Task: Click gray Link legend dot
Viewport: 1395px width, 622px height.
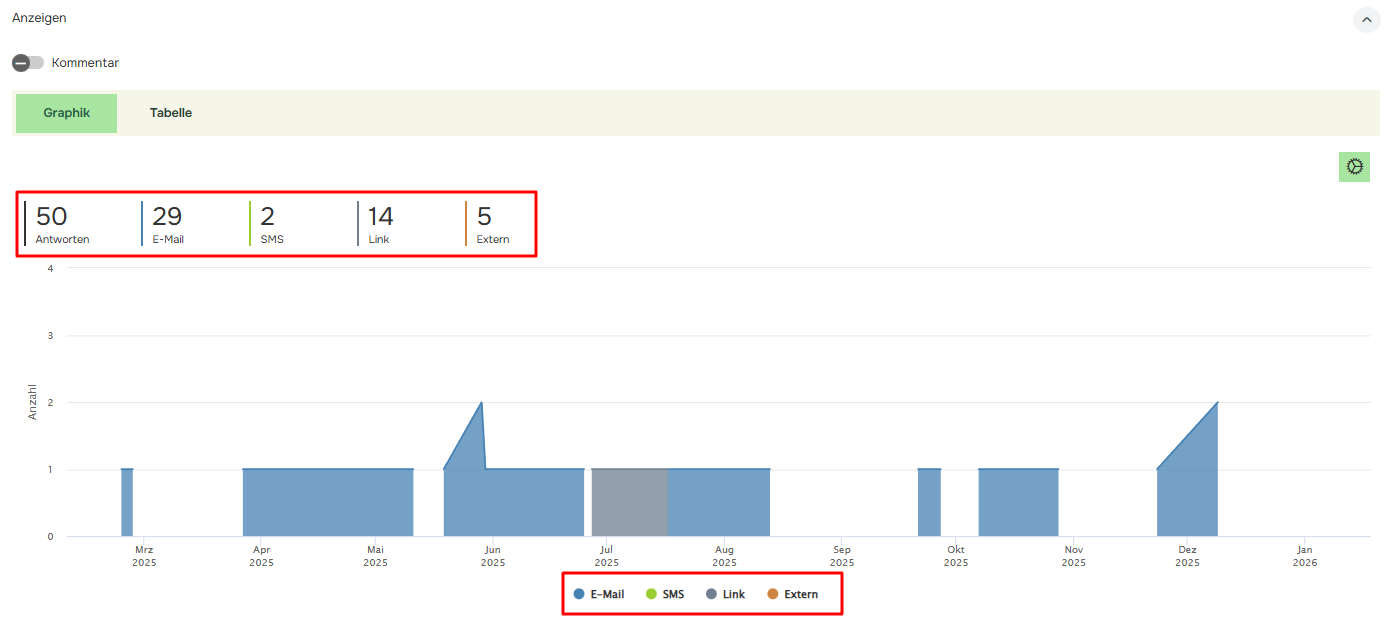Action: 711,594
